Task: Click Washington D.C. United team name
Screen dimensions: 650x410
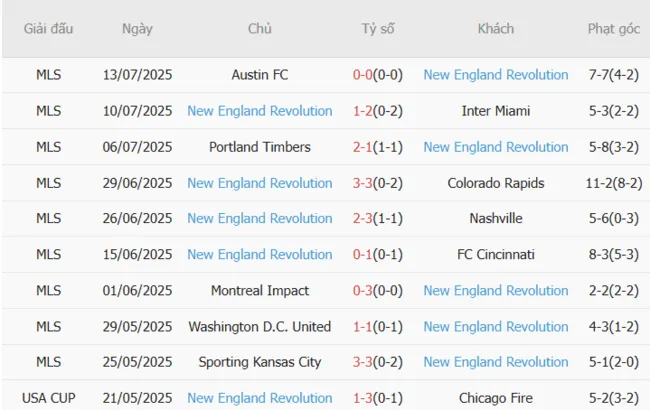Action: 259,326
